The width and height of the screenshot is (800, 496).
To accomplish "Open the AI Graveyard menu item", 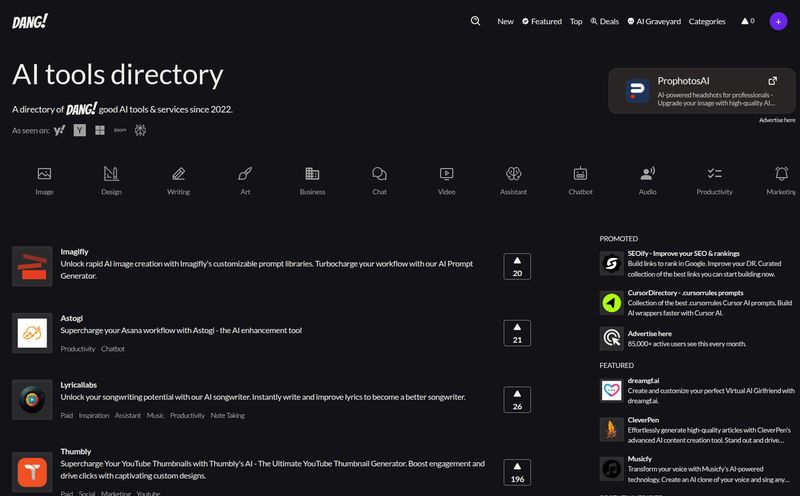I will pyautogui.click(x=654, y=21).
